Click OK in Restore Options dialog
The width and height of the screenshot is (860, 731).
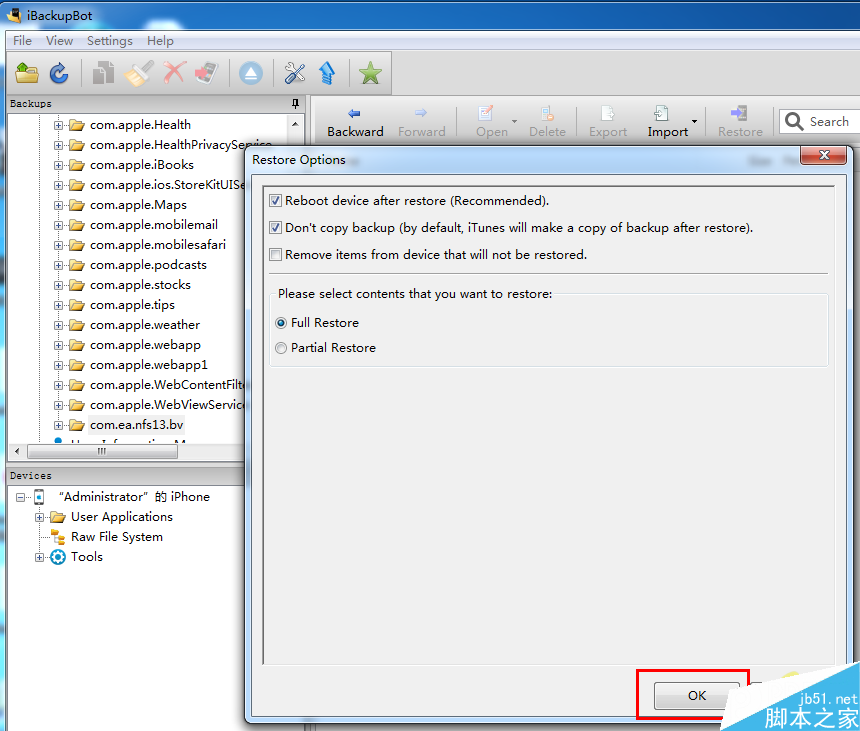[x=697, y=695]
